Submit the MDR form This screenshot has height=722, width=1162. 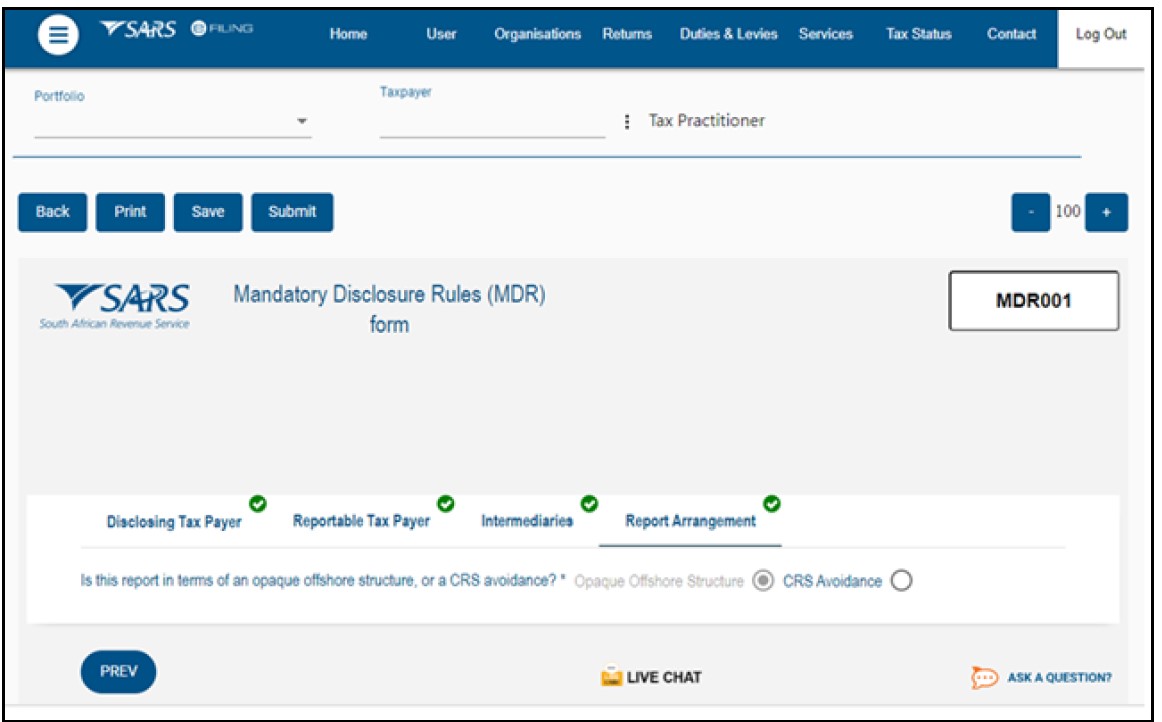pyautogui.click(x=292, y=212)
